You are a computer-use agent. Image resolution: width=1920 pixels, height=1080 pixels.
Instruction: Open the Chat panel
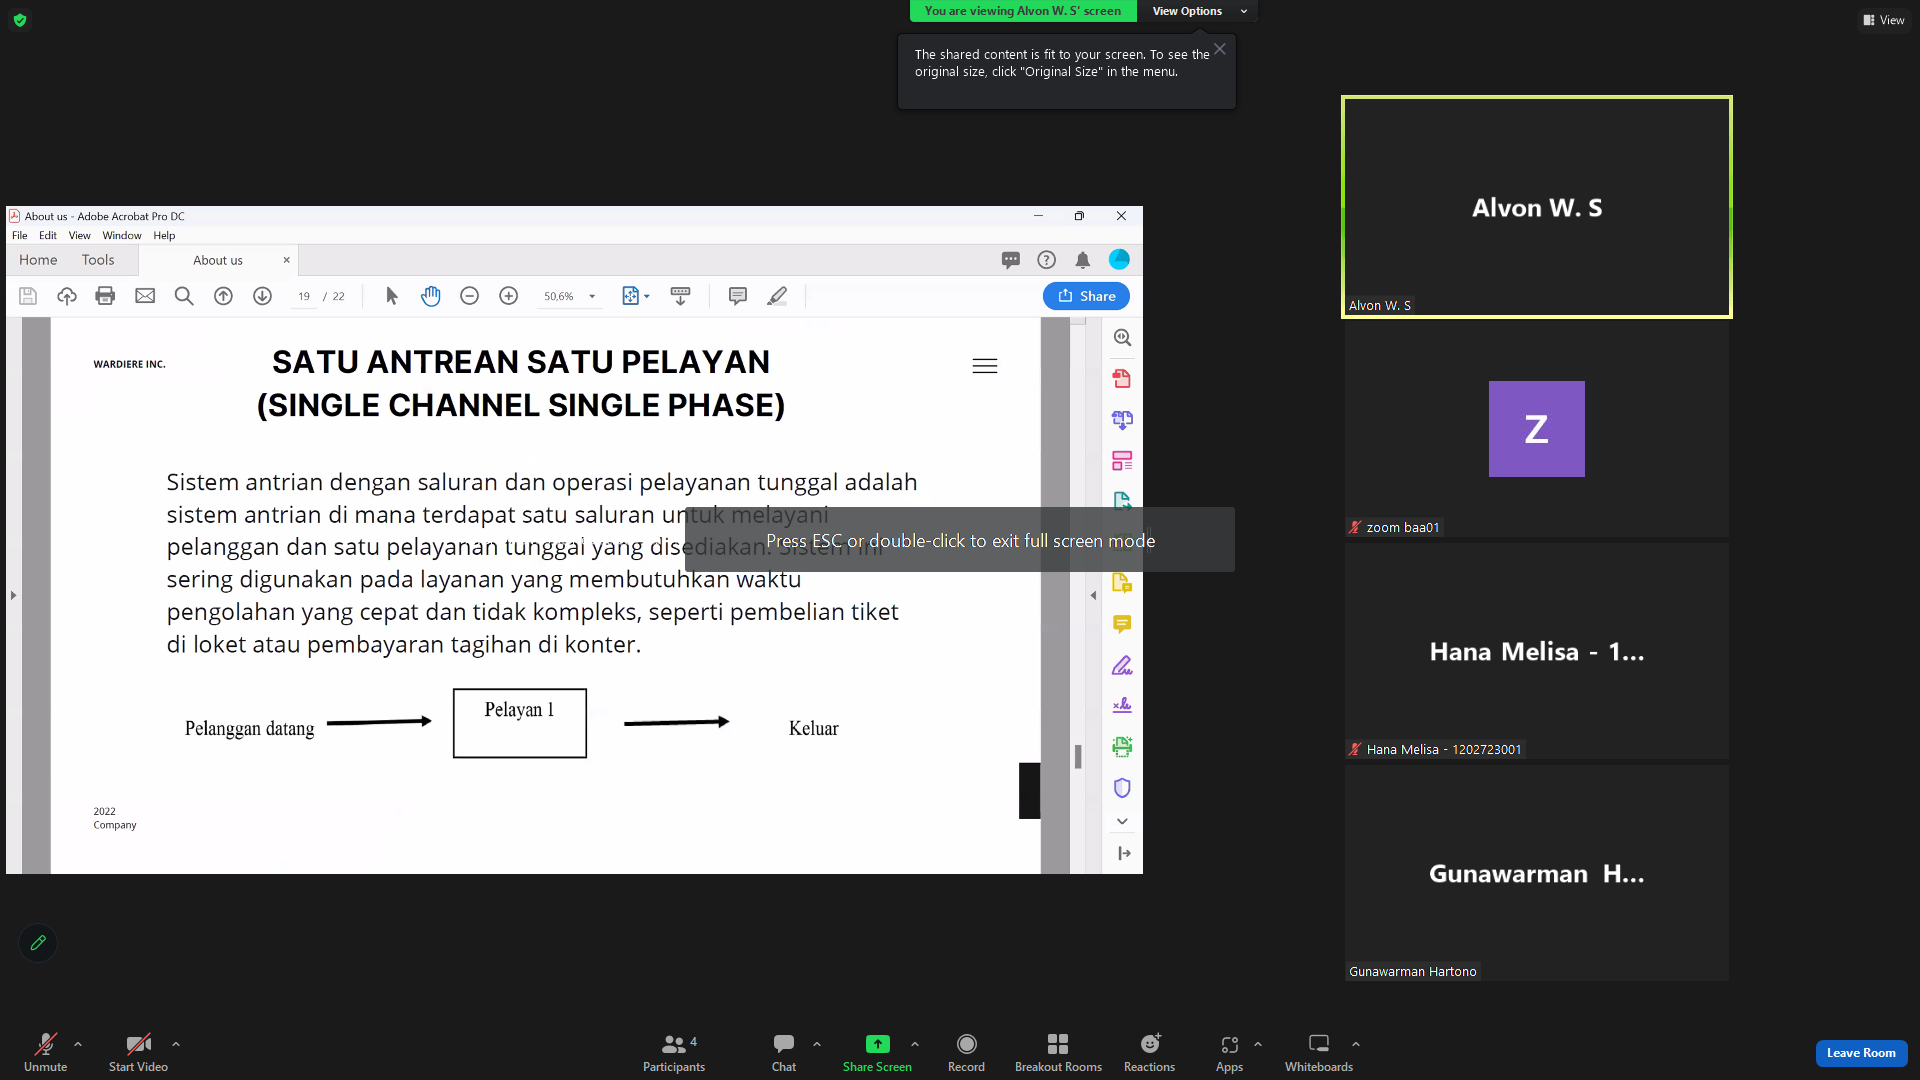(784, 1052)
